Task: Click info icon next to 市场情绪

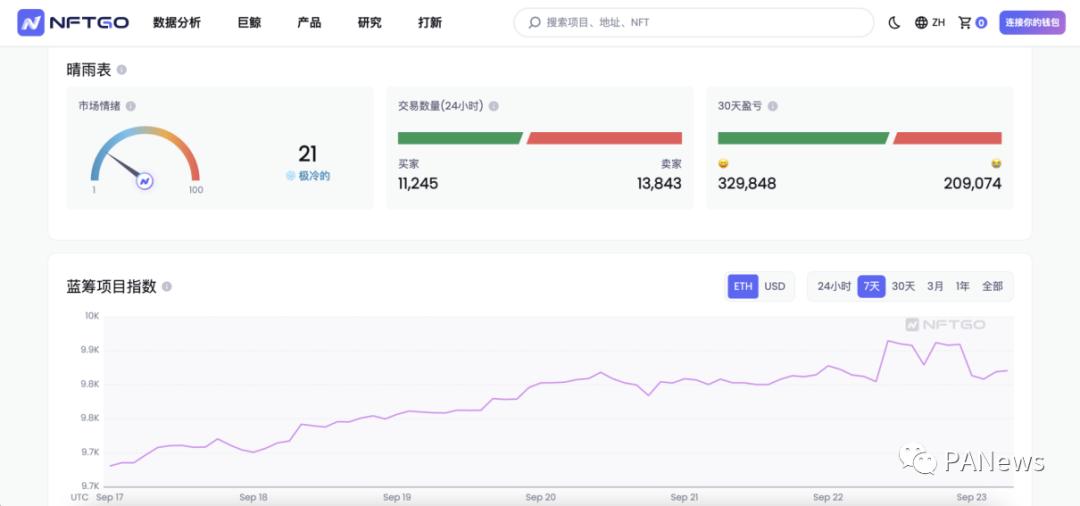Action: [x=131, y=106]
